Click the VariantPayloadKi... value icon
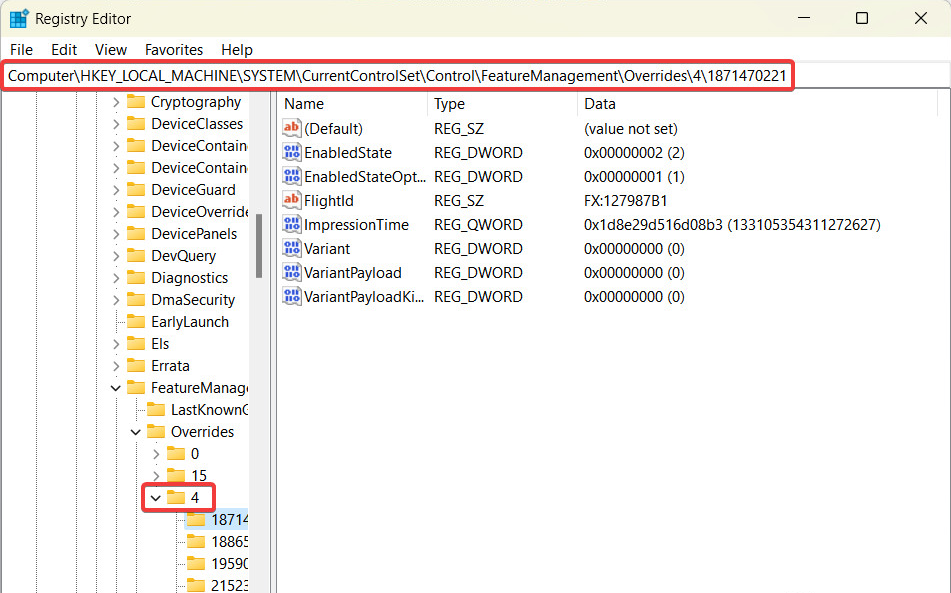The height and width of the screenshot is (593, 951). click(x=292, y=296)
